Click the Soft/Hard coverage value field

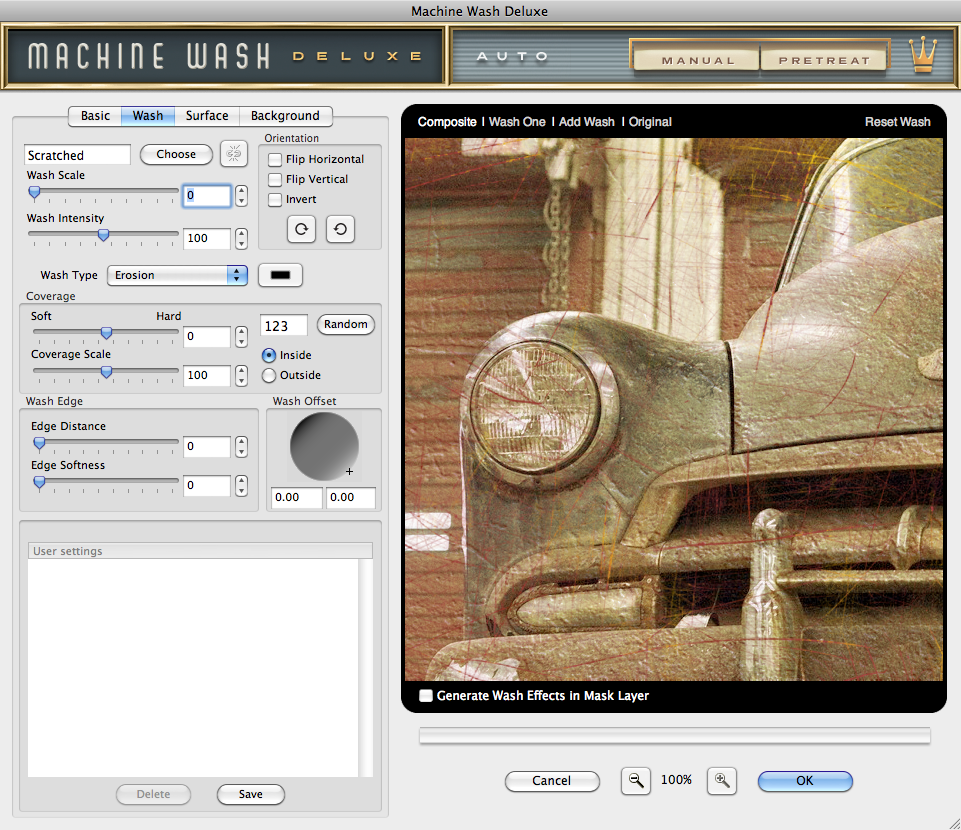(x=207, y=337)
